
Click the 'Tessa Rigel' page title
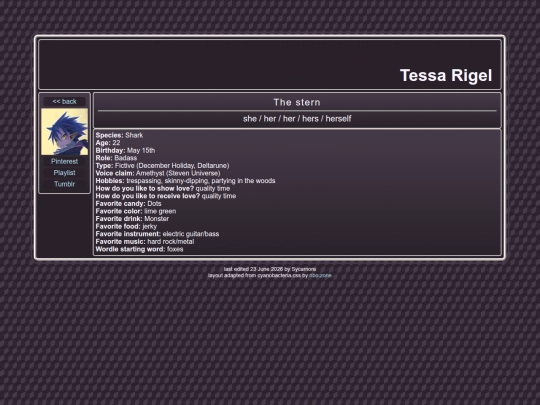(446, 75)
